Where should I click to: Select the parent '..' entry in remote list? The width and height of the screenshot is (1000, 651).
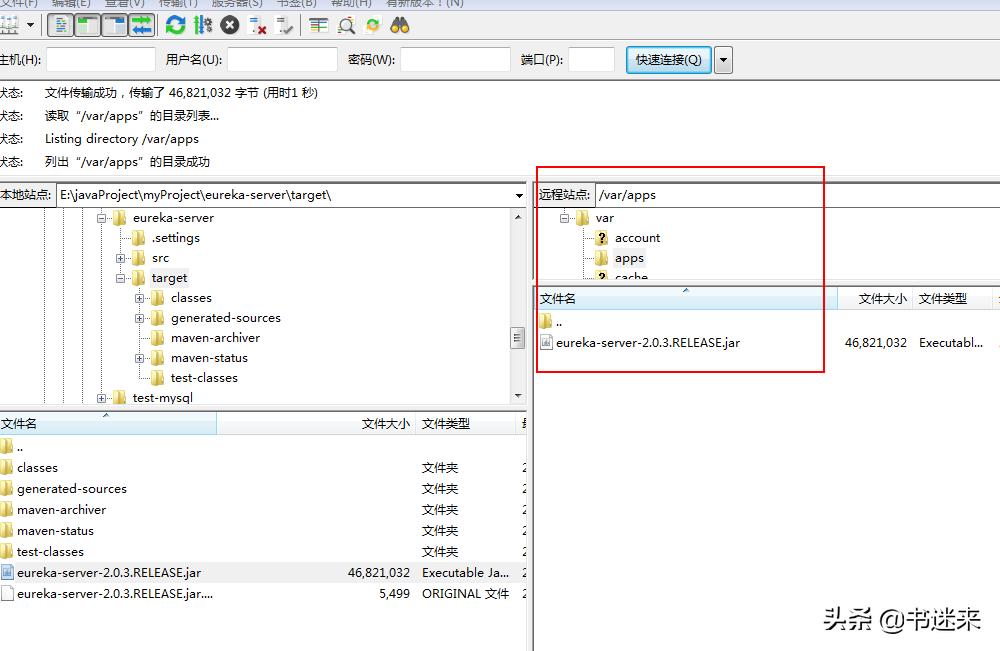[x=768, y=322]
